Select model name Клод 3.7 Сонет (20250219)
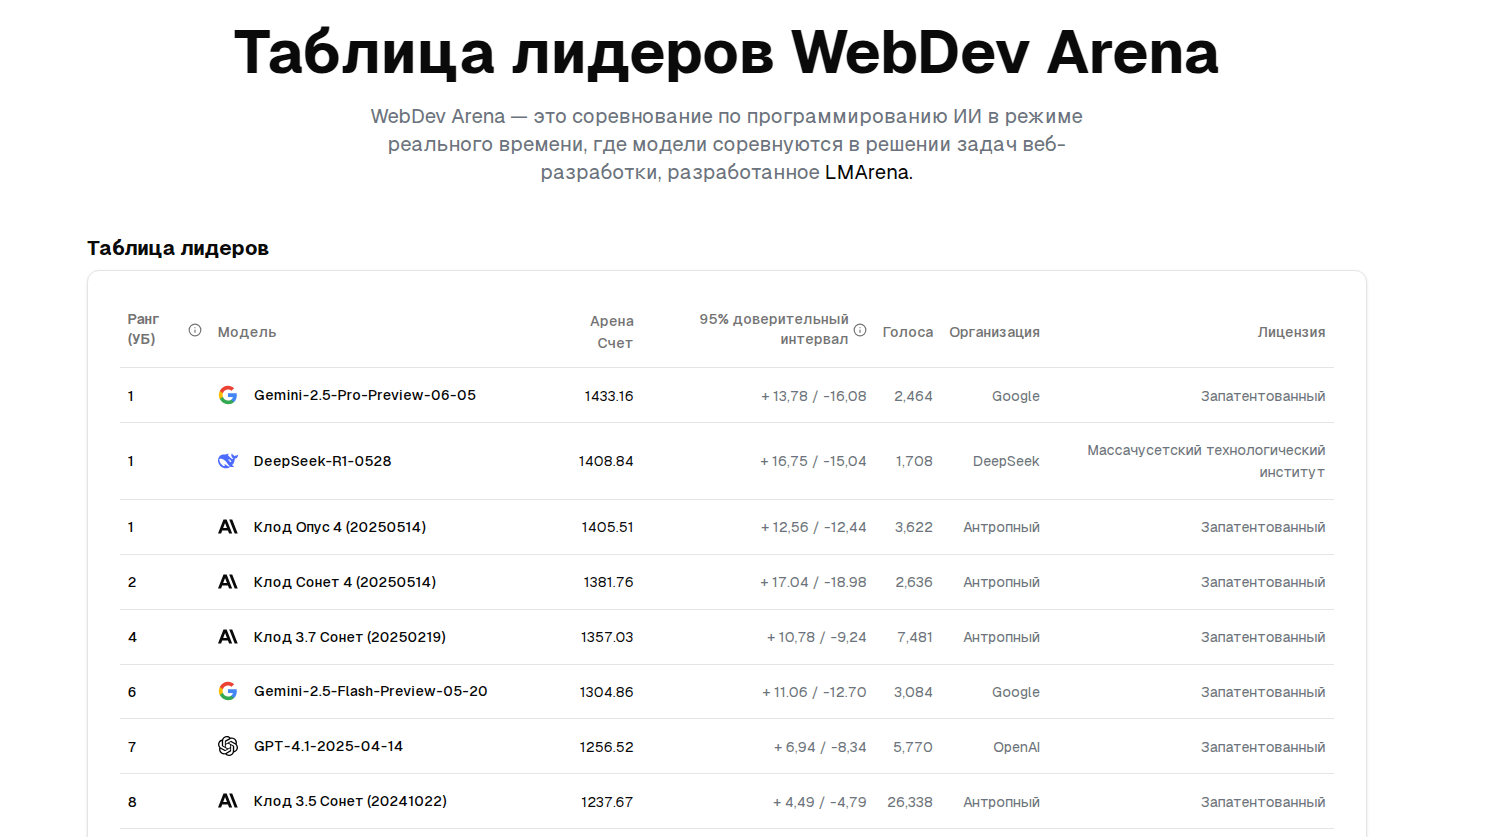 (x=350, y=637)
